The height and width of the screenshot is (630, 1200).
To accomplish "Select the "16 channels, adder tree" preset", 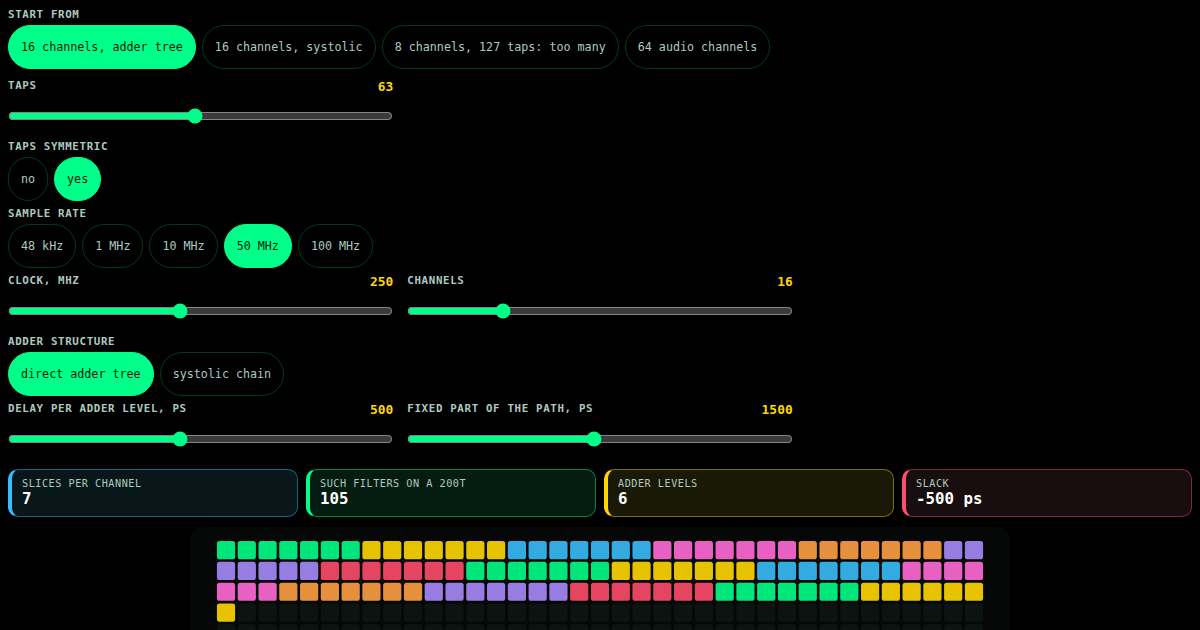I will (102, 47).
